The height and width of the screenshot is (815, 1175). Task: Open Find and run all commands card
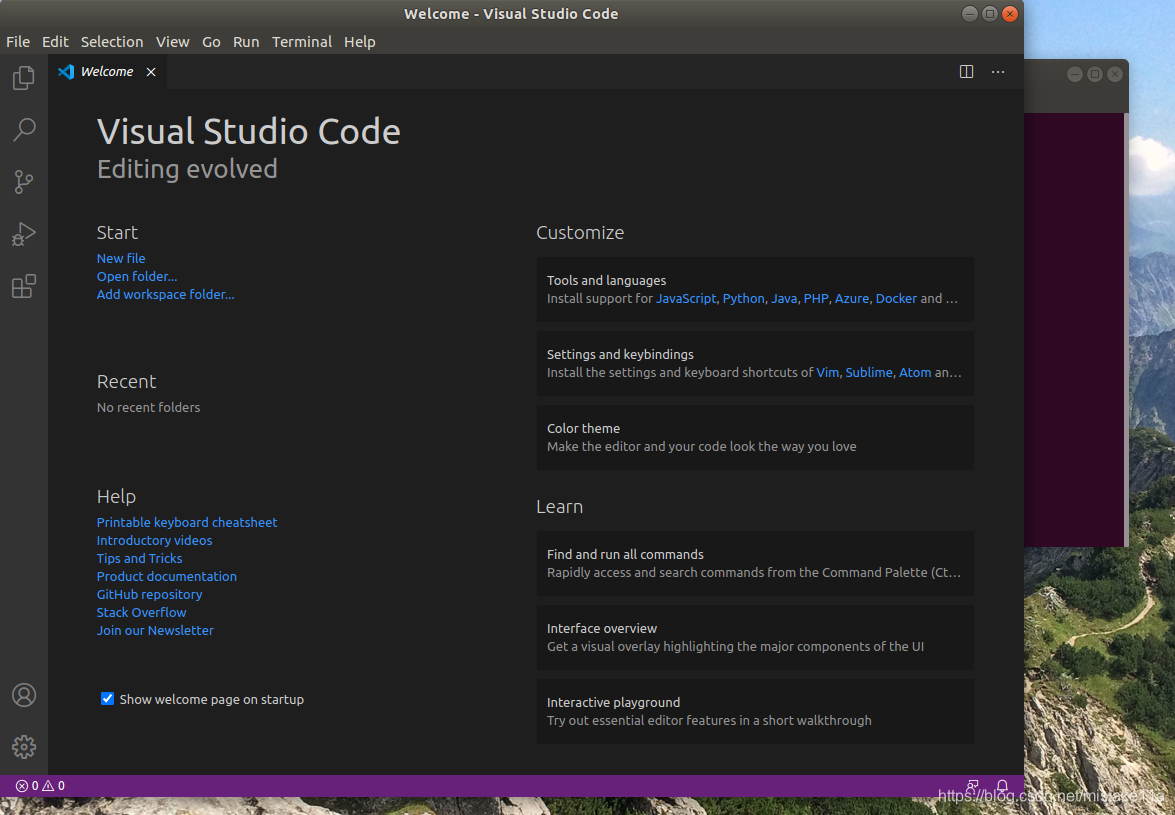(755, 563)
